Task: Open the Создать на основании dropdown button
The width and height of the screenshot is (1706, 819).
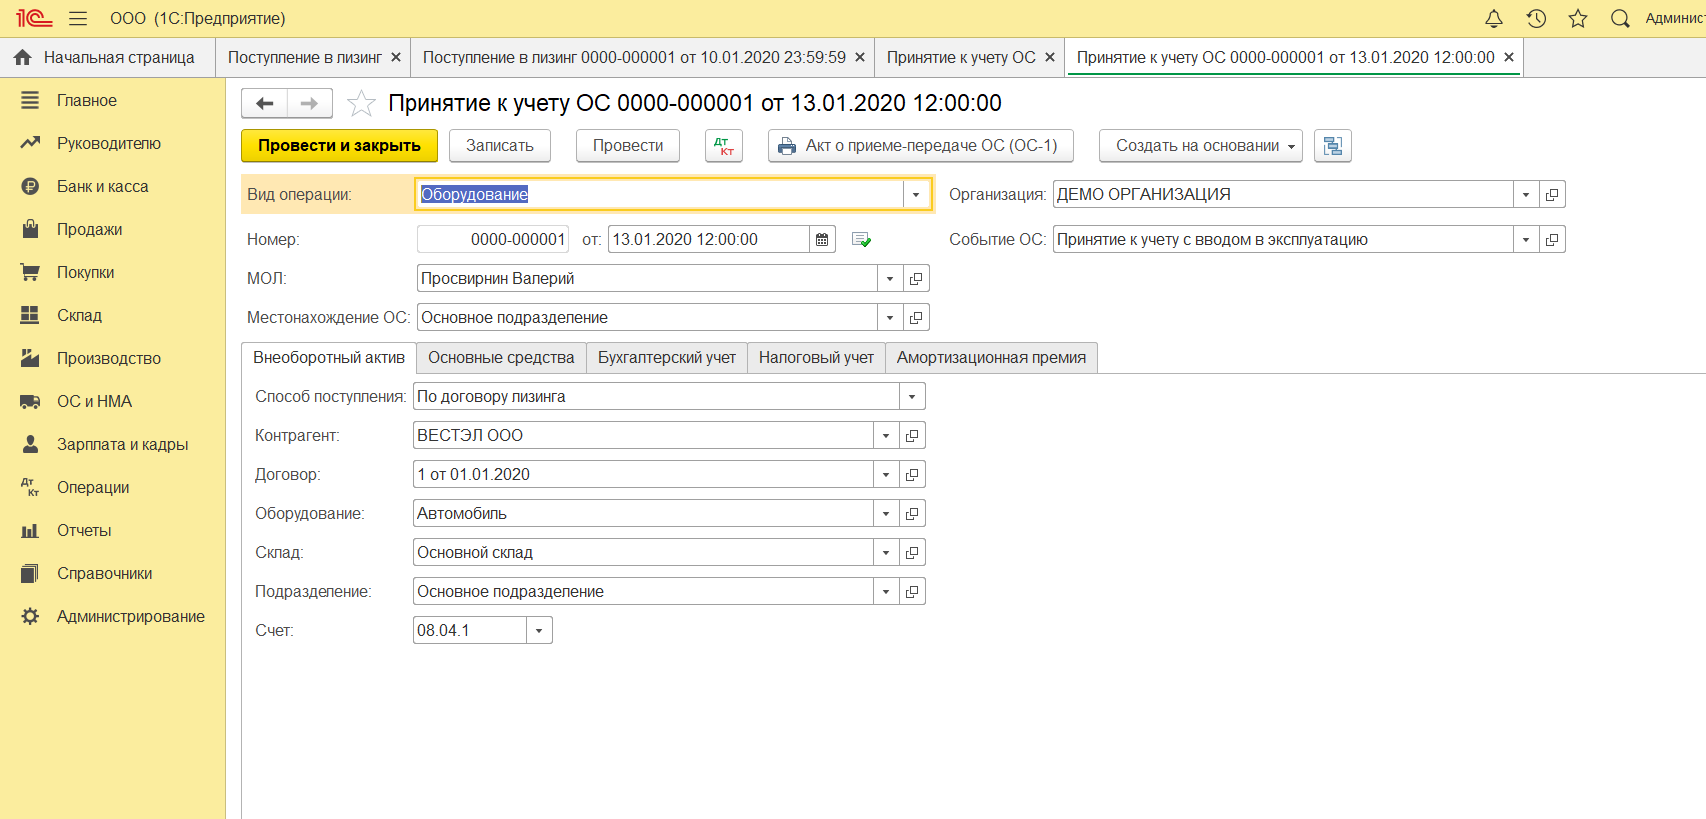Action: coord(1200,146)
